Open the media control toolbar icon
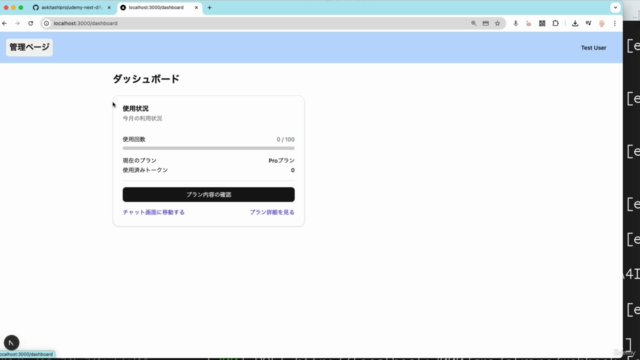640x360 pixels. [589, 24]
